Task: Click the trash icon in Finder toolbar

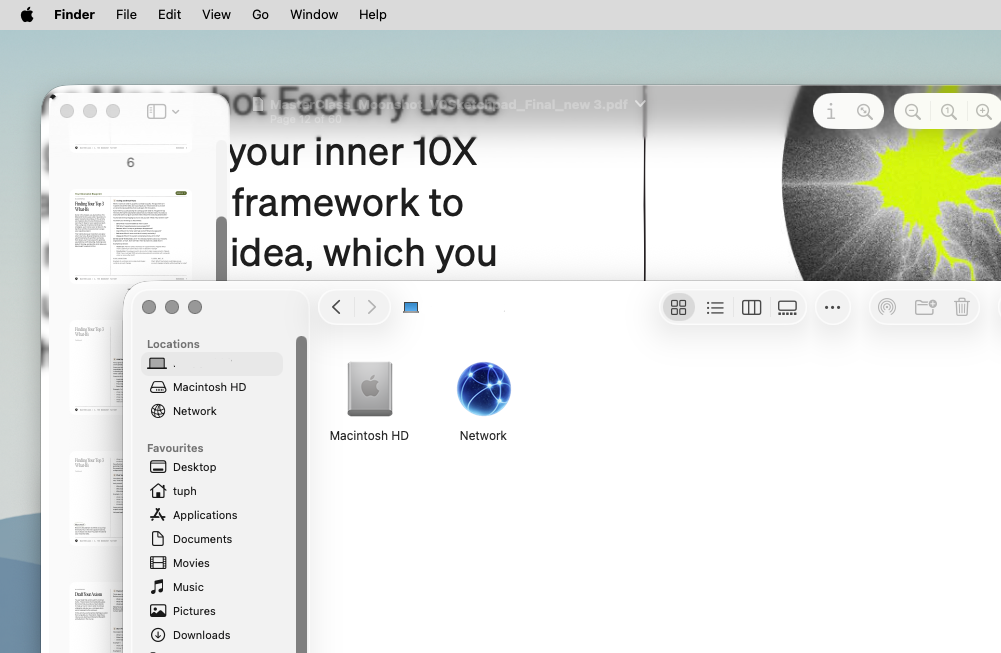Action: [961, 308]
